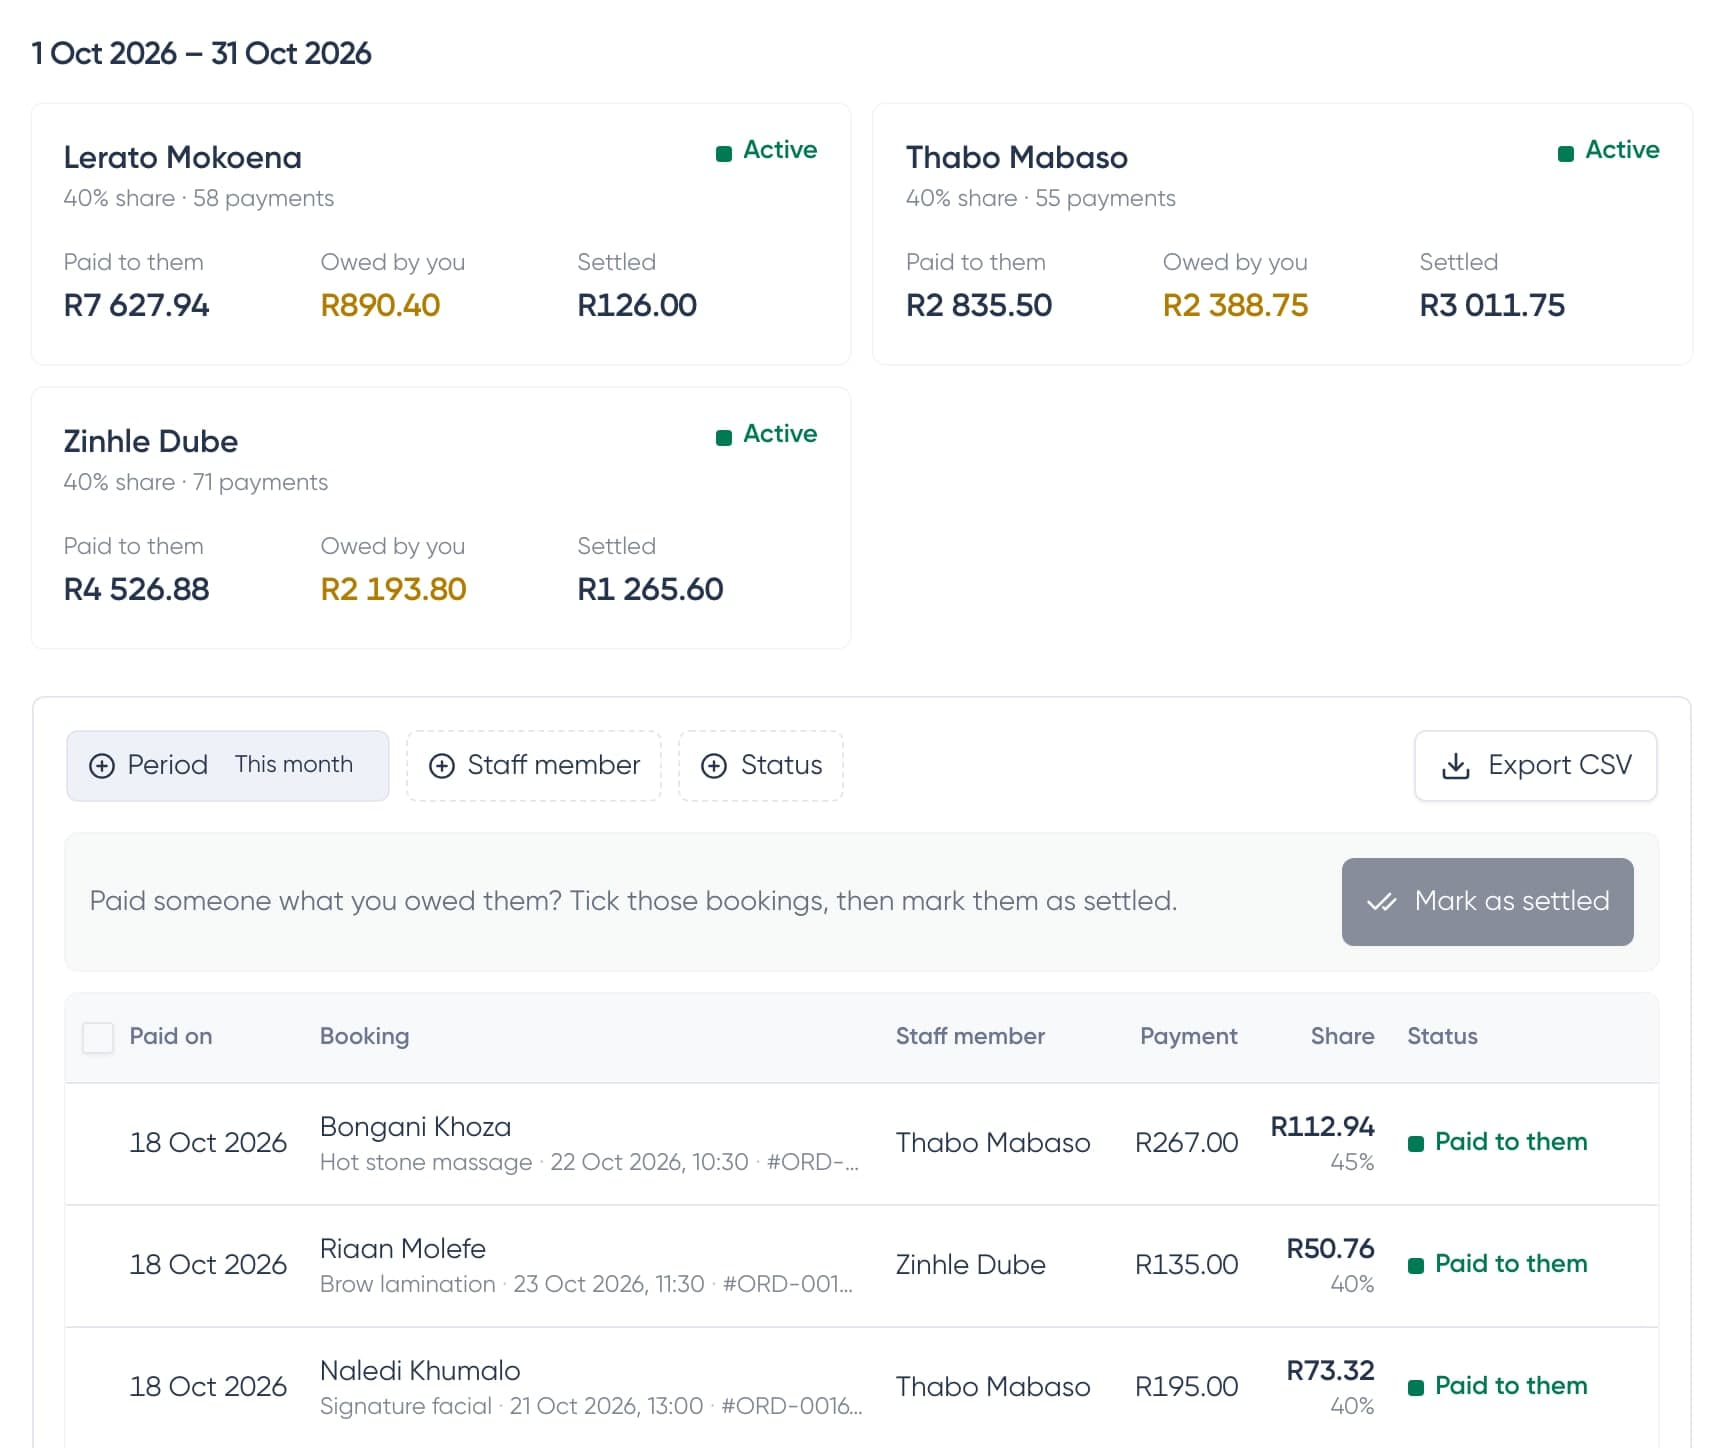
Task: Click Thabo's owed amount R2 388.75
Action: coord(1235,305)
